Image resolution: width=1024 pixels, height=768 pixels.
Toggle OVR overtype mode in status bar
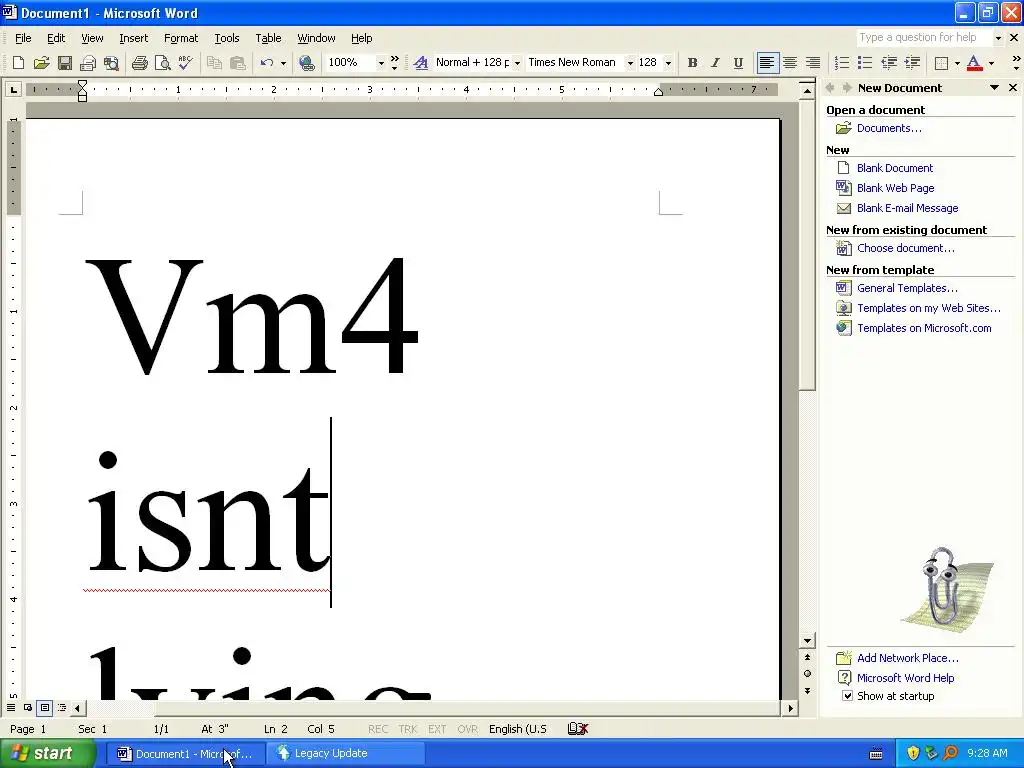tap(468, 729)
